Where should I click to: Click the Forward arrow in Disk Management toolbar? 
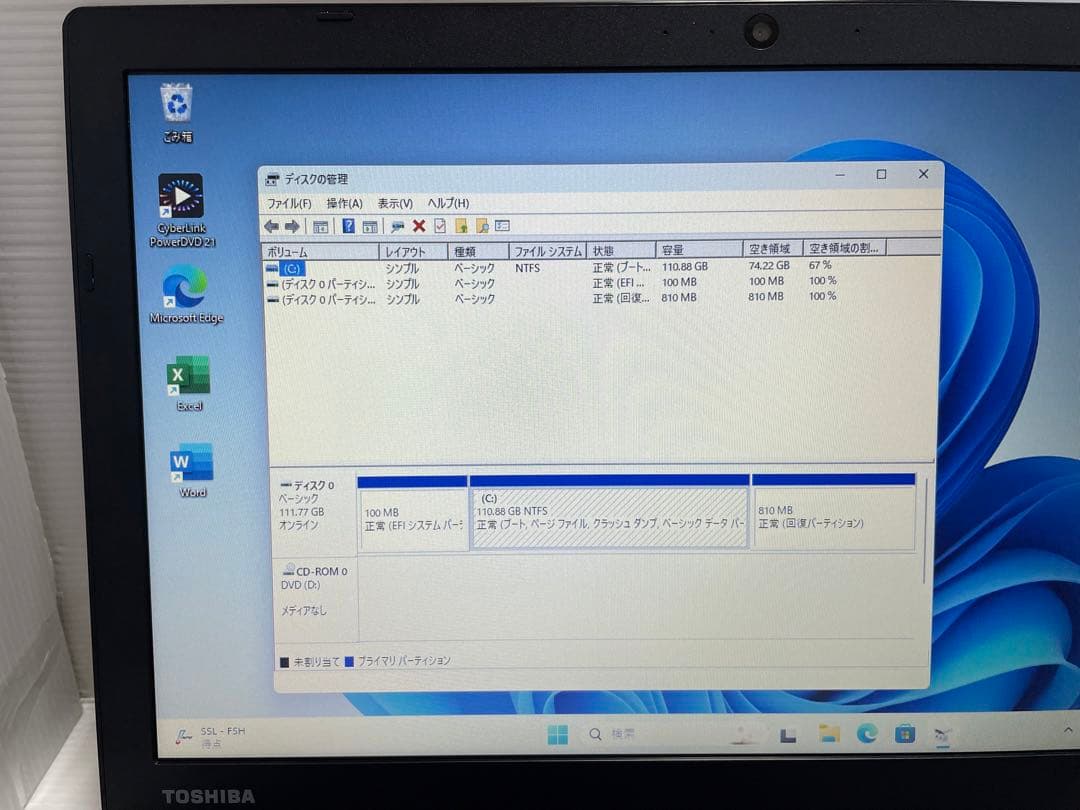pyautogui.click(x=291, y=226)
